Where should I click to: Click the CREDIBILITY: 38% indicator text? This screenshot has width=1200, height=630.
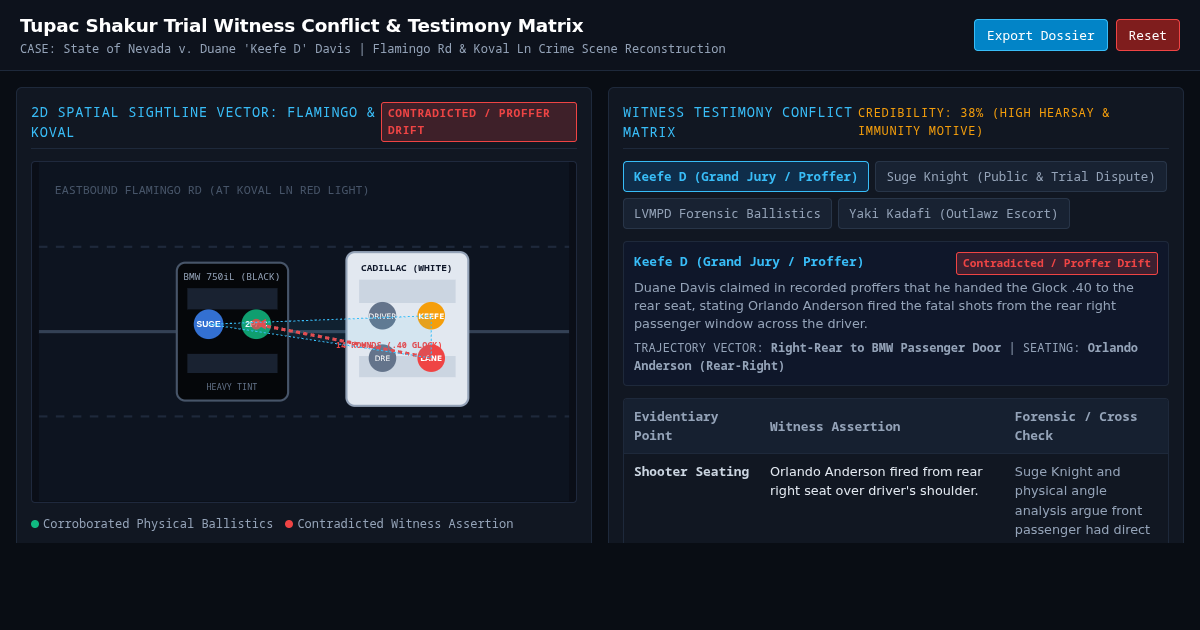tap(984, 122)
